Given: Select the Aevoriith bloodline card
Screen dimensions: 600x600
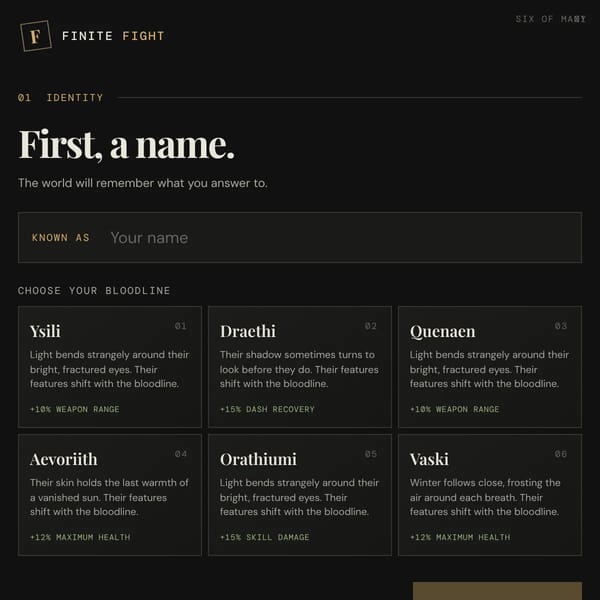Looking at the screenshot, I should [x=109, y=495].
